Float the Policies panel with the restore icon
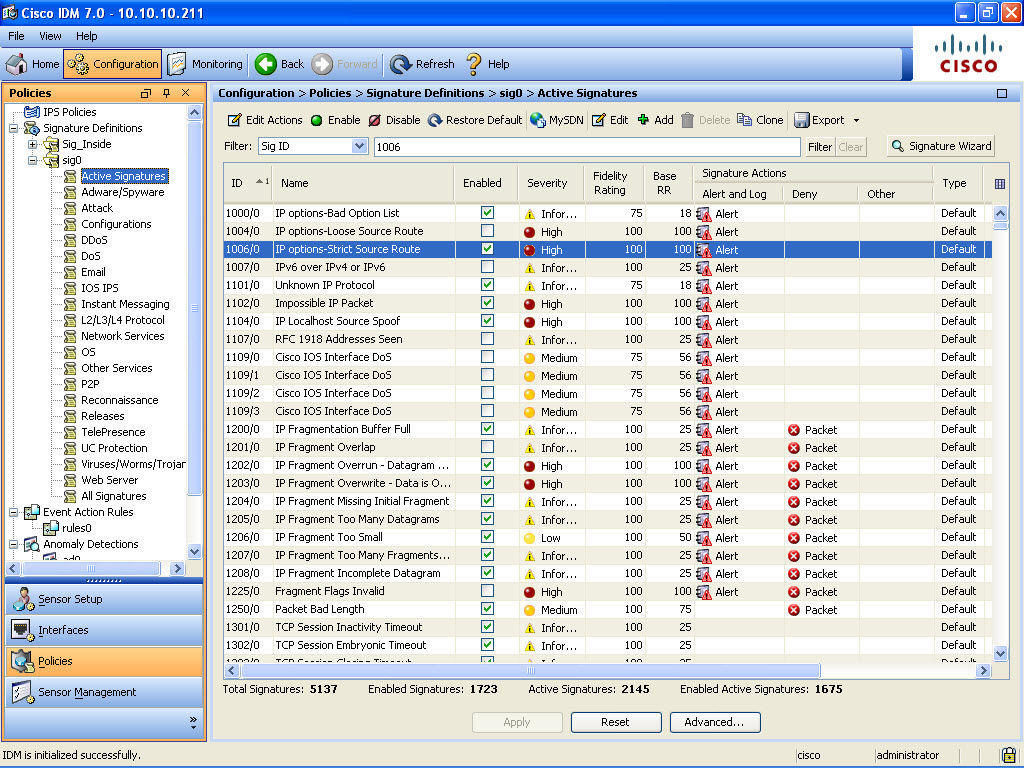1024x768 pixels. 146,93
